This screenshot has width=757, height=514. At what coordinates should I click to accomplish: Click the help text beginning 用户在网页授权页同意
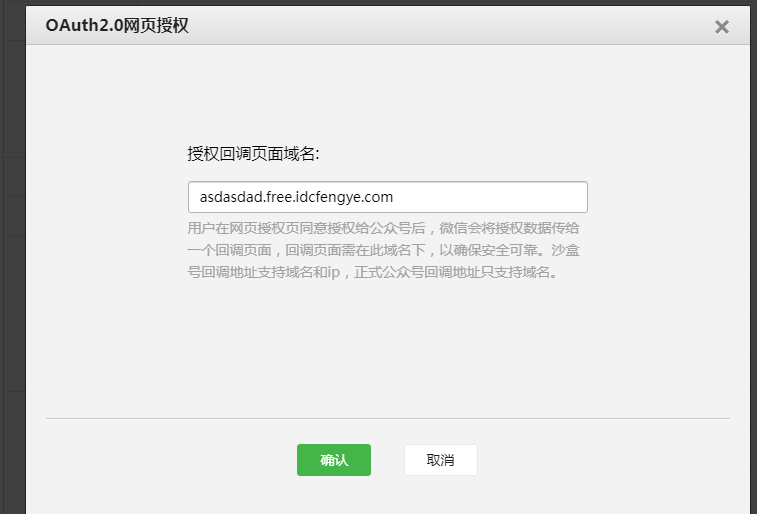383,250
